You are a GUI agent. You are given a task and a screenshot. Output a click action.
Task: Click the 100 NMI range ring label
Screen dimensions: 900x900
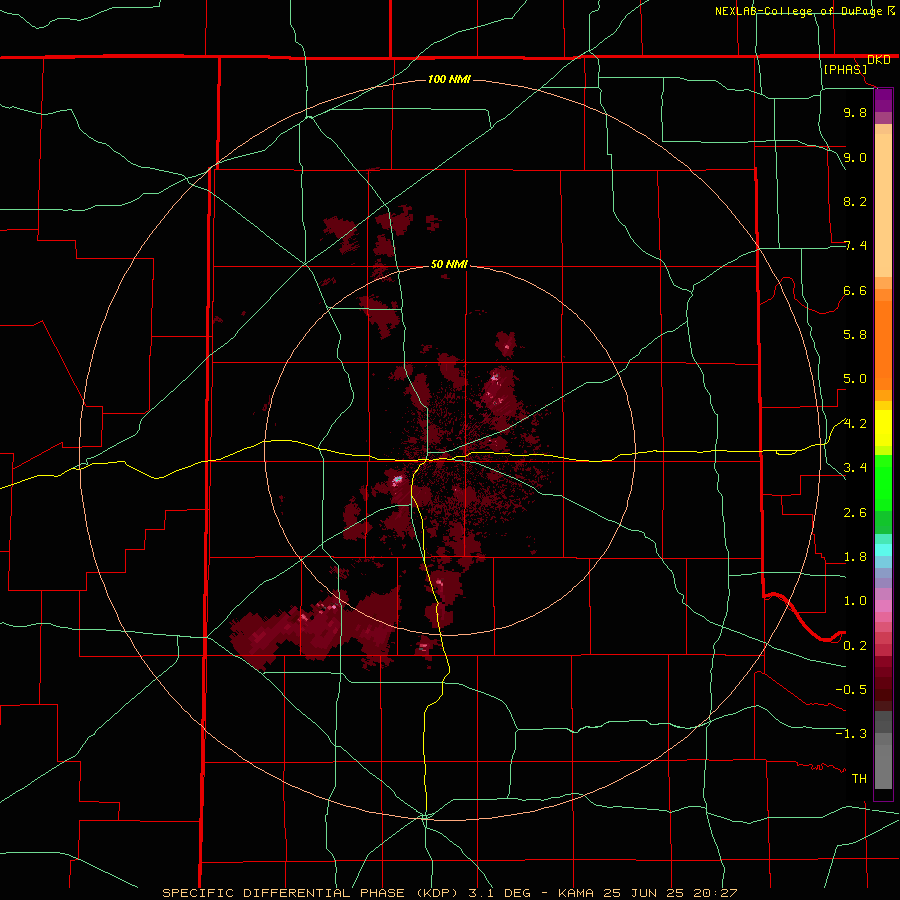click(449, 79)
